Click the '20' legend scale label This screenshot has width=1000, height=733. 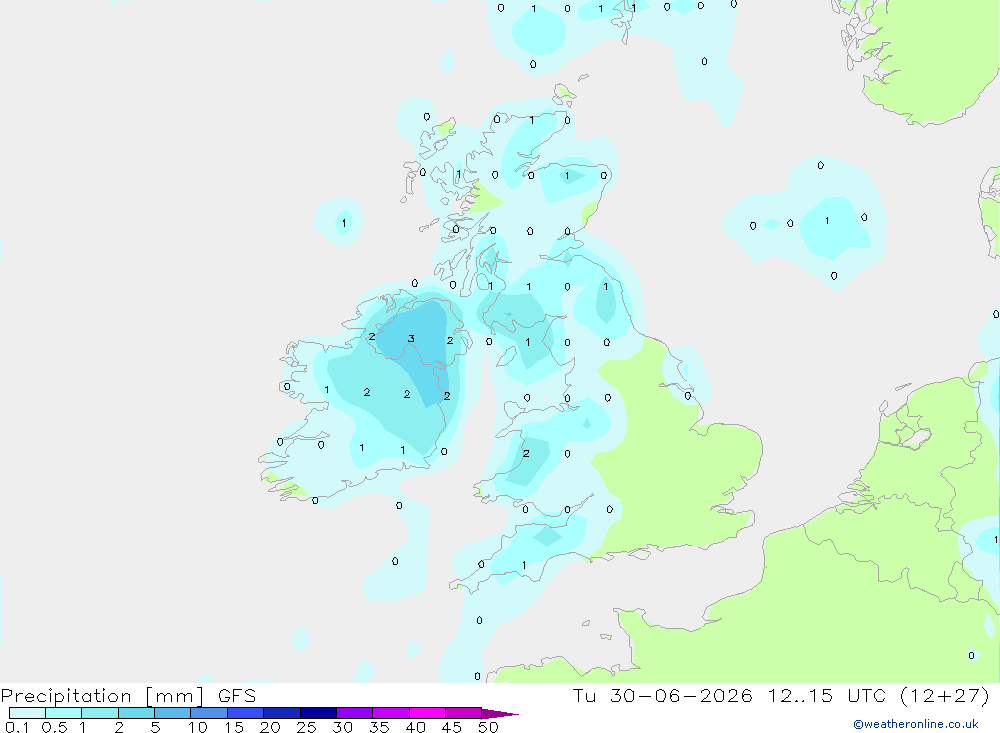click(x=270, y=727)
